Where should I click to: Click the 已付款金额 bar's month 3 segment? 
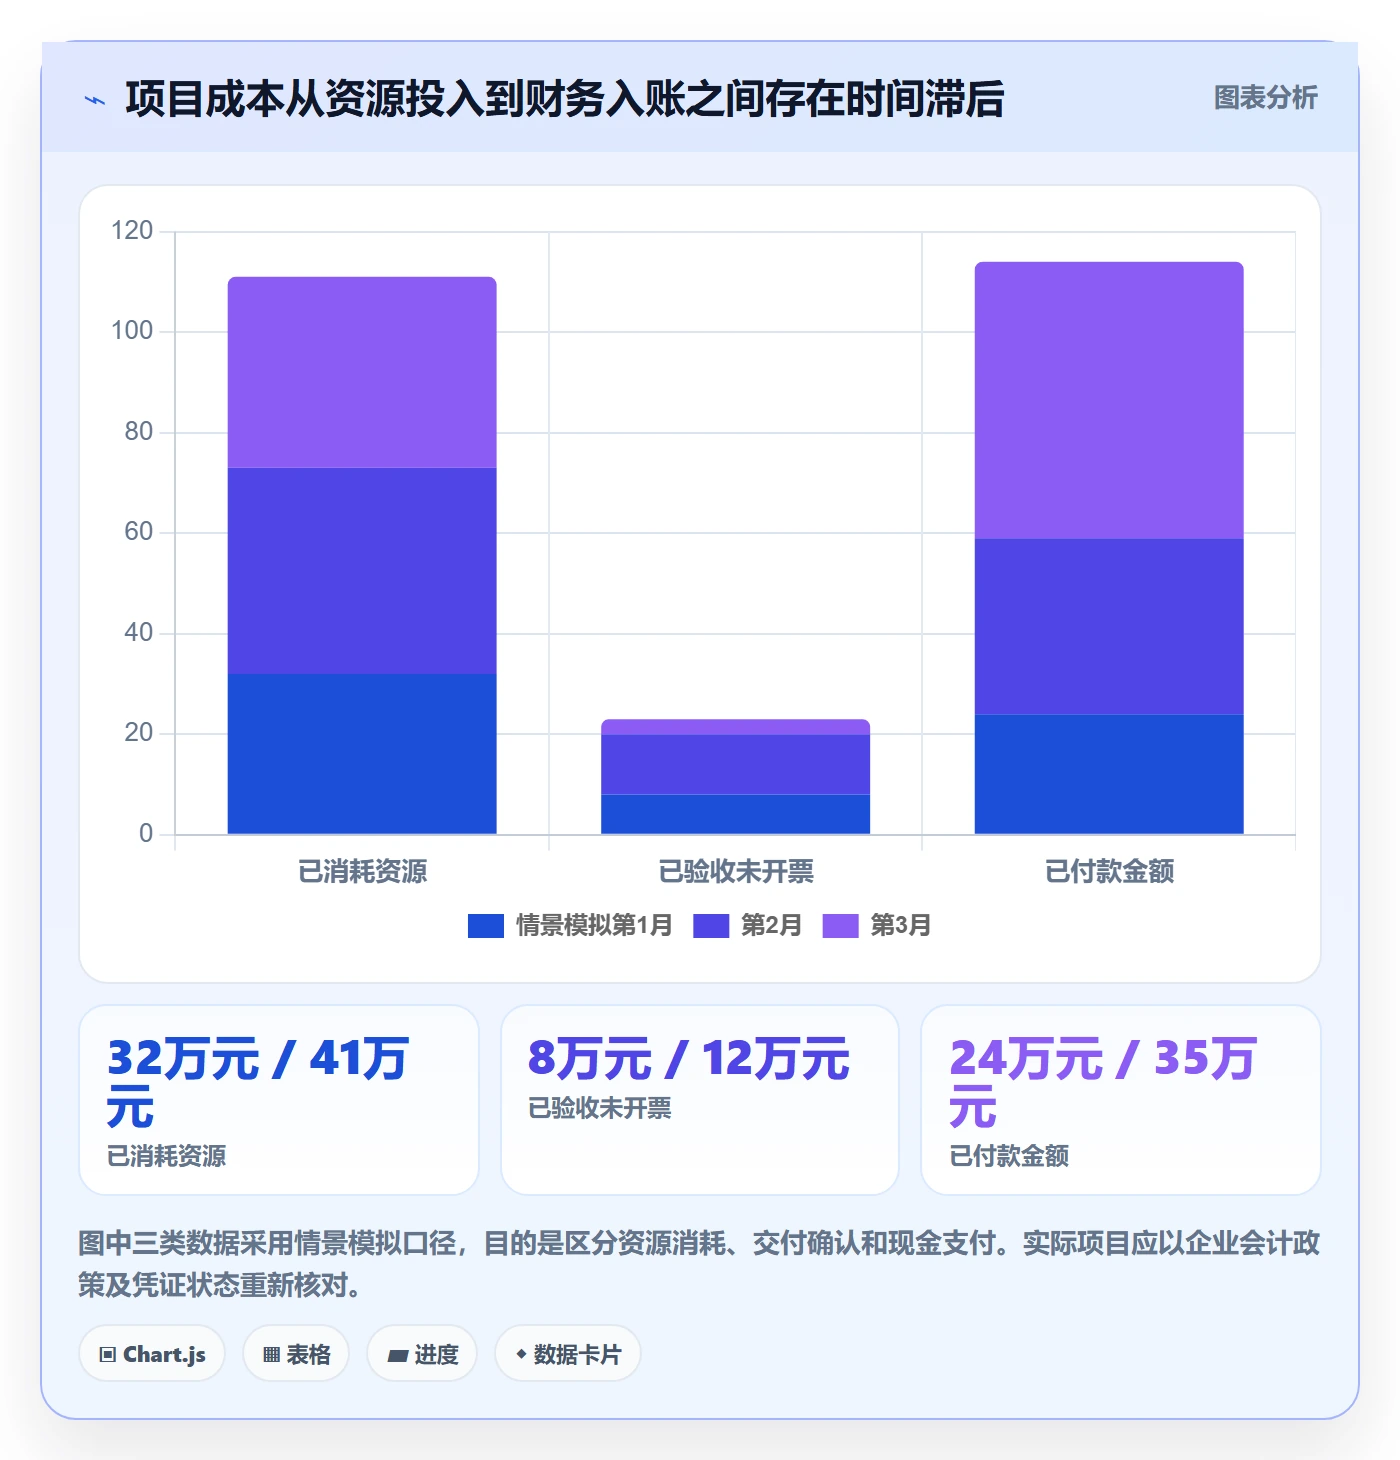(1109, 400)
